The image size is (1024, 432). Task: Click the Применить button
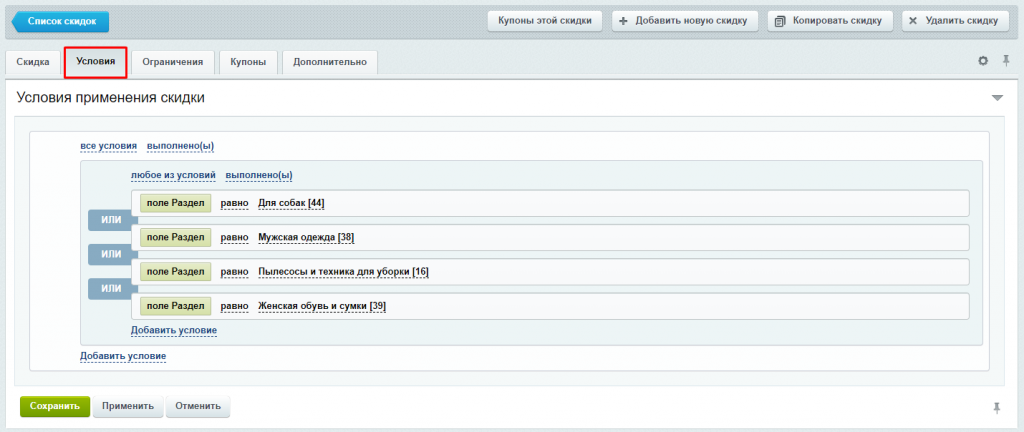point(128,406)
